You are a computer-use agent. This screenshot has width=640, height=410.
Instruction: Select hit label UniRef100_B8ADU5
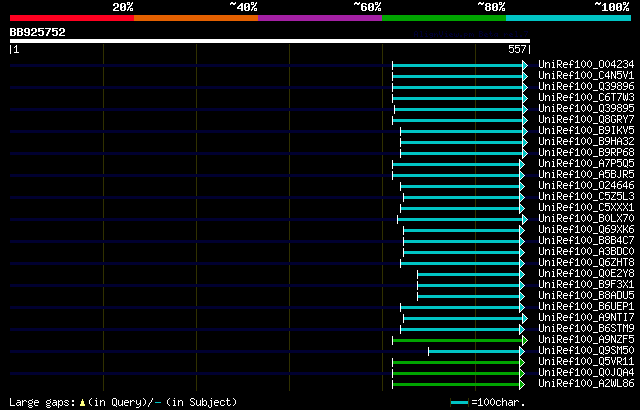(x=586, y=296)
